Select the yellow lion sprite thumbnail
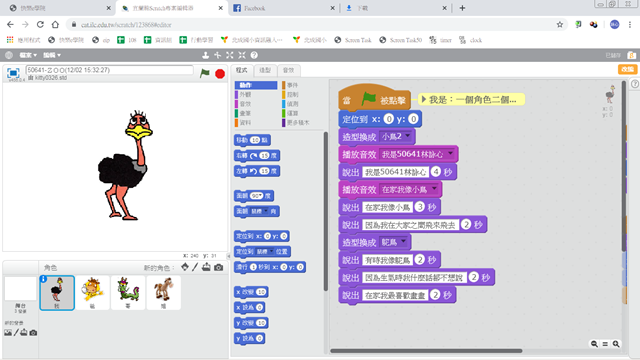The width and height of the screenshot is (640, 360). coord(93,292)
